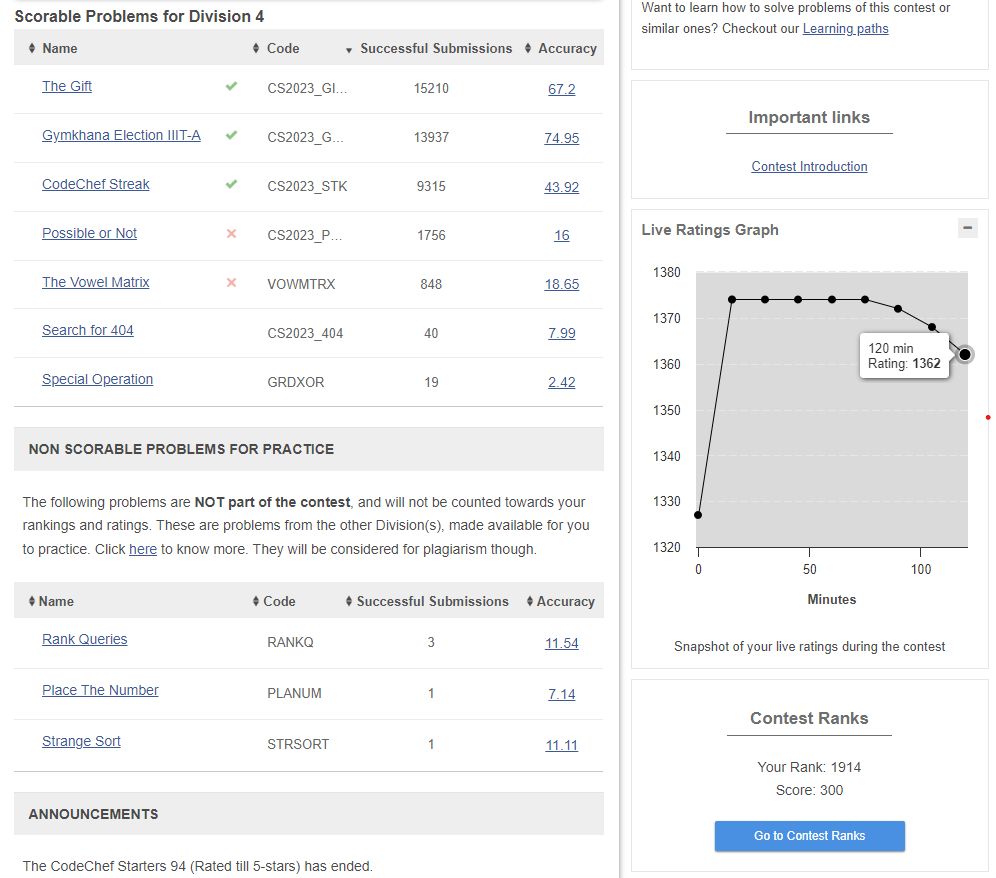Follow the Learning paths link
Image resolution: width=996 pixels, height=878 pixels.
click(845, 28)
